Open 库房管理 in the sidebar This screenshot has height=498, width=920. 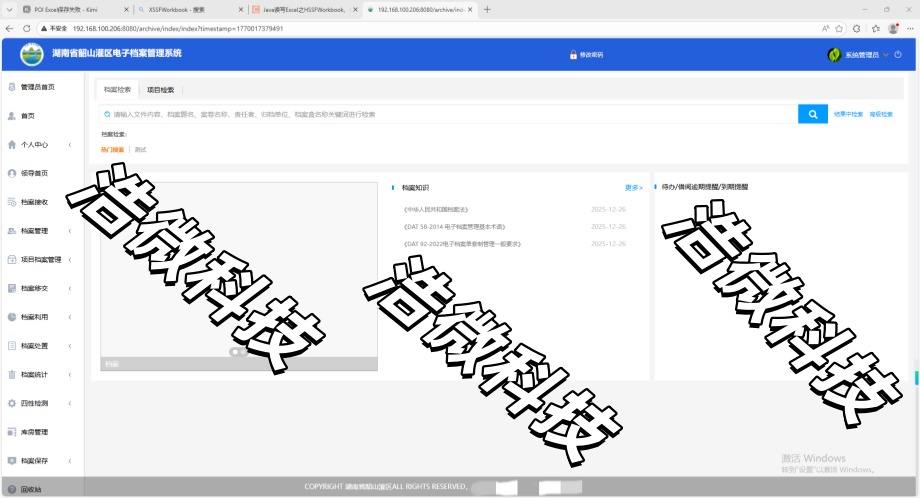point(35,432)
